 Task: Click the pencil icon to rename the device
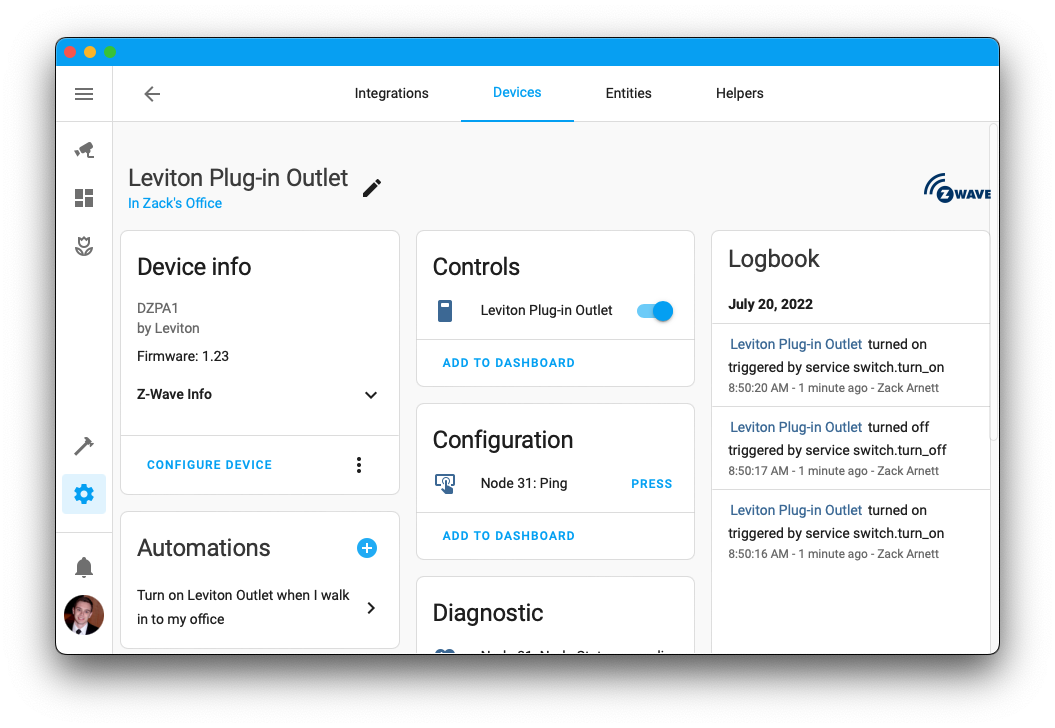click(371, 188)
